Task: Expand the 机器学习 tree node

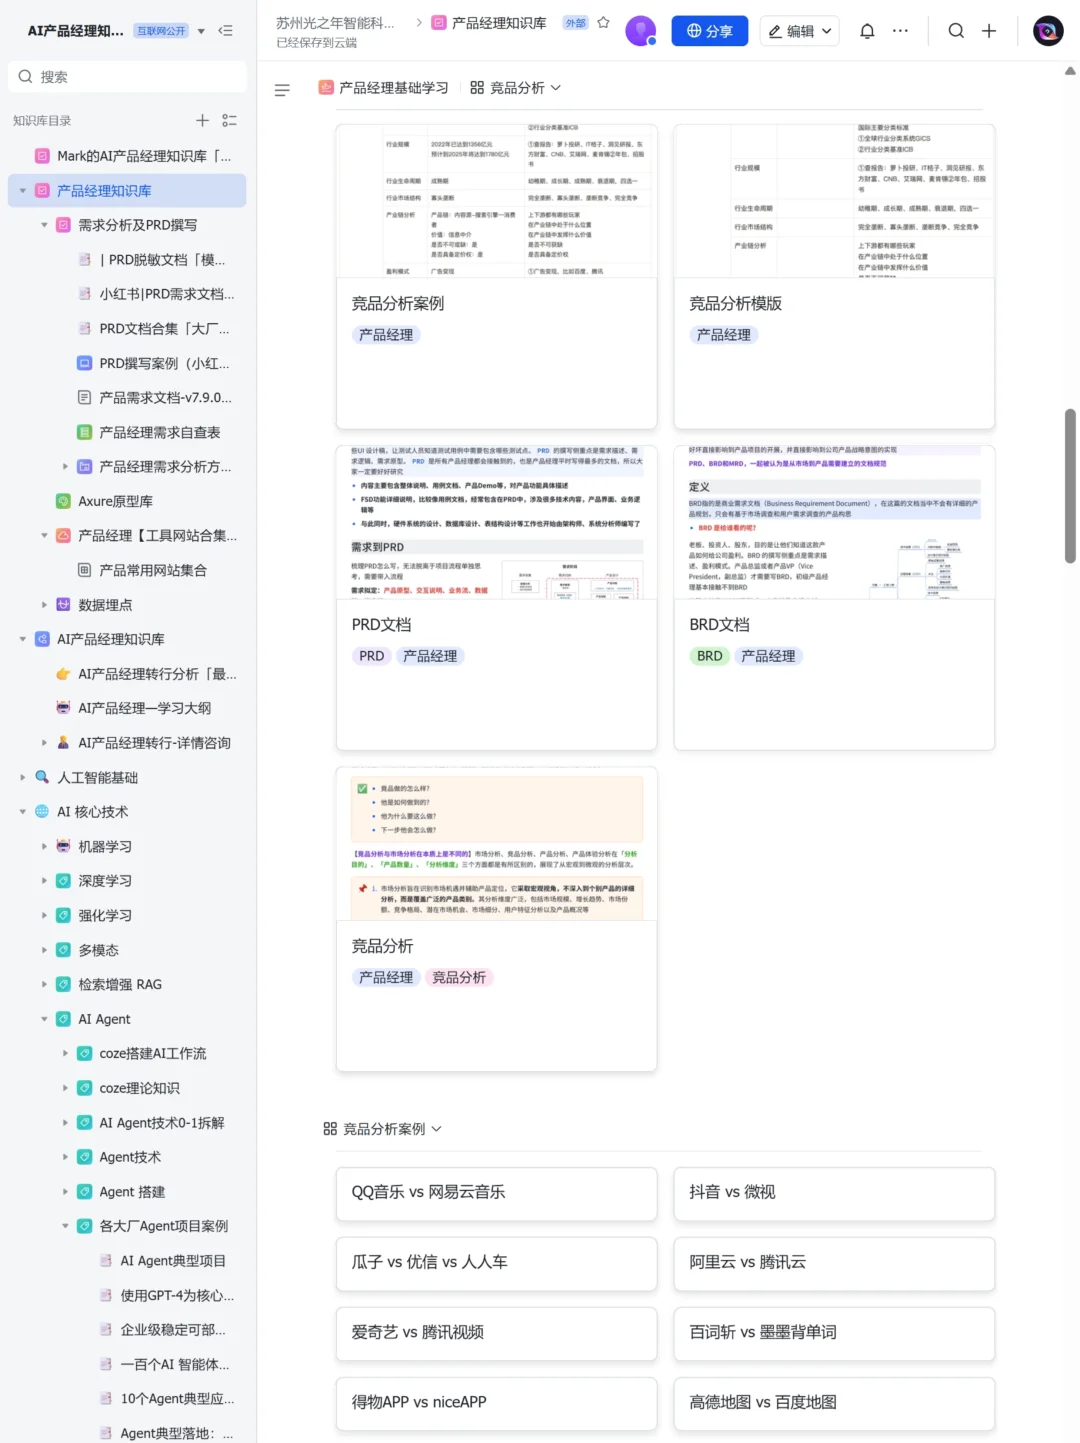Action: (44, 846)
